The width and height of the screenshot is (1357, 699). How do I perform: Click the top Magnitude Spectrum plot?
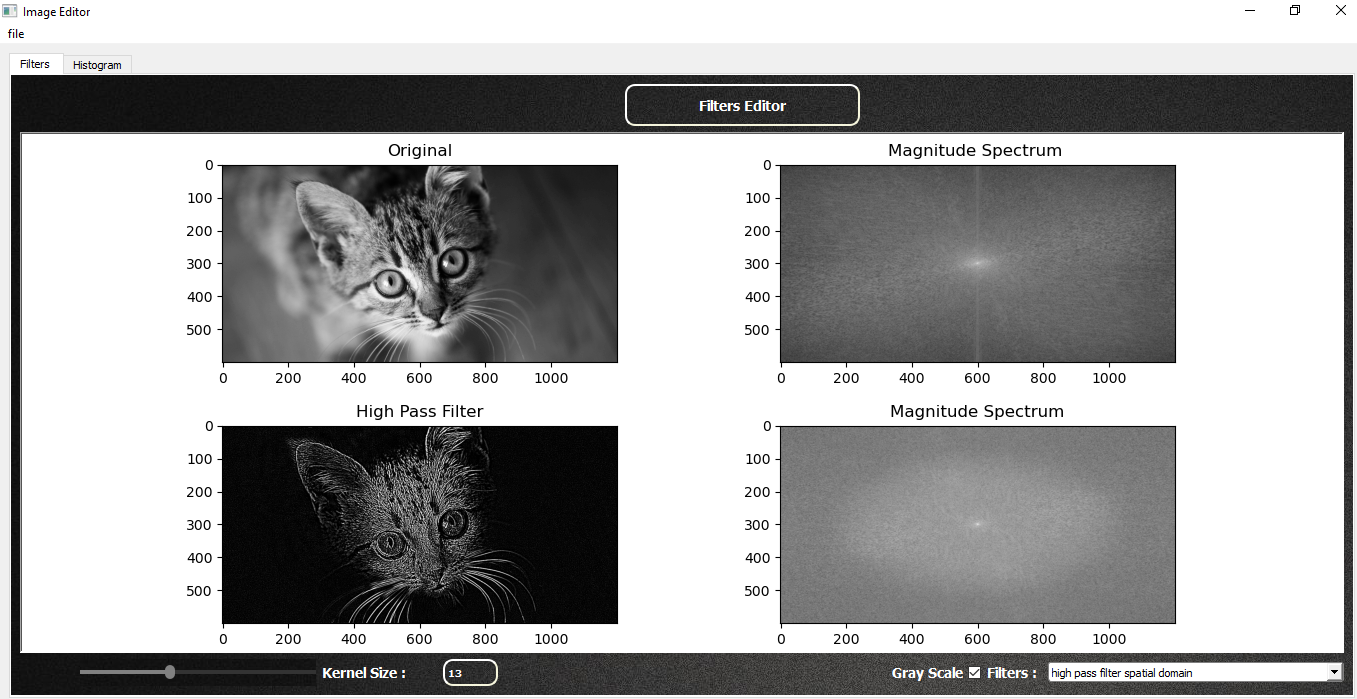[976, 262]
